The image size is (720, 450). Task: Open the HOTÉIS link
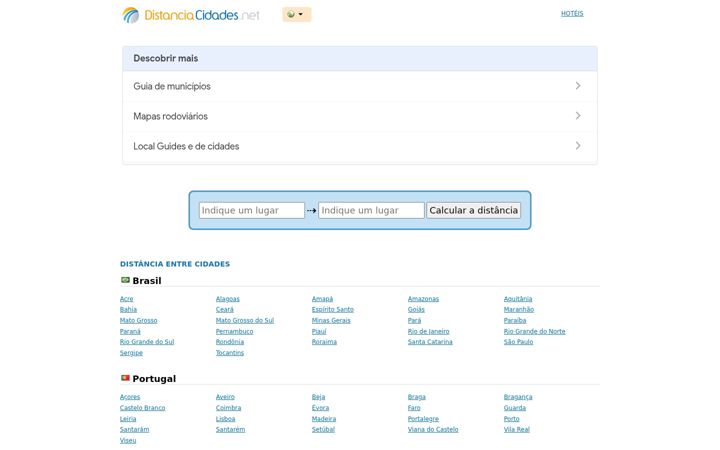pos(572,14)
